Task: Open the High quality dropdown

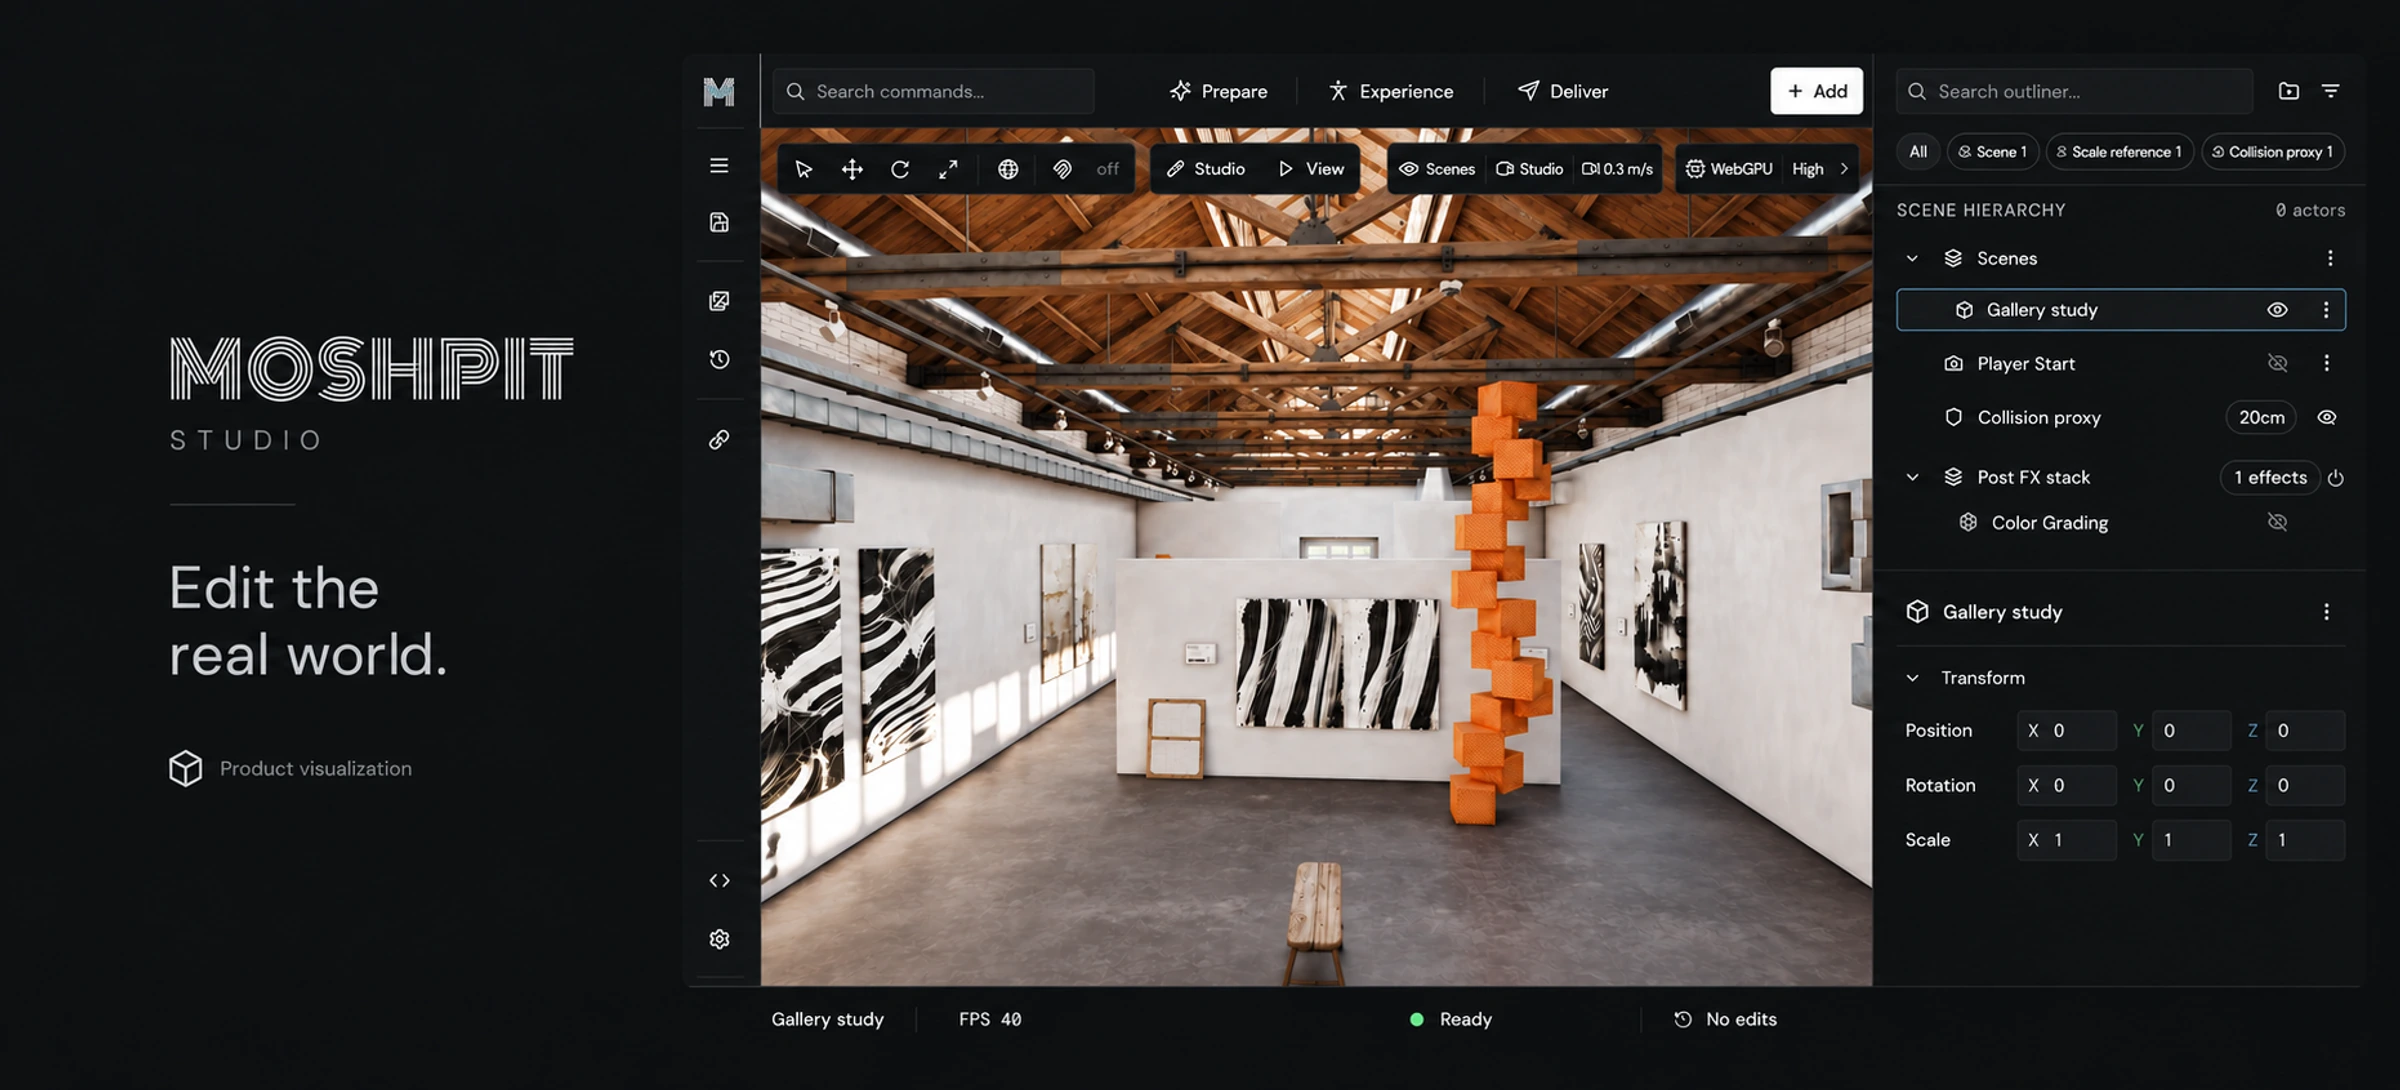Action: tap(1807, 169)
